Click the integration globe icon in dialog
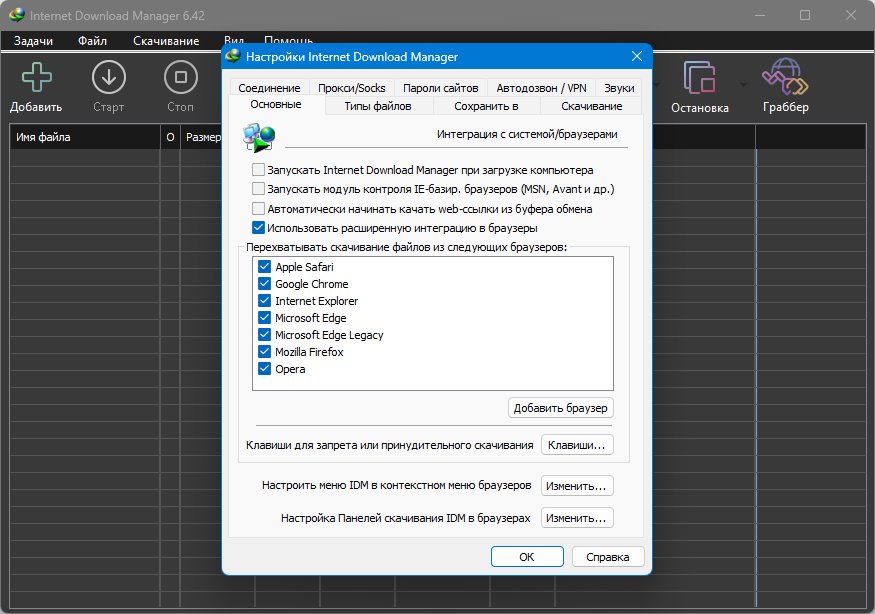This screenshot has width=875, height=614. (x=259, y=137)
